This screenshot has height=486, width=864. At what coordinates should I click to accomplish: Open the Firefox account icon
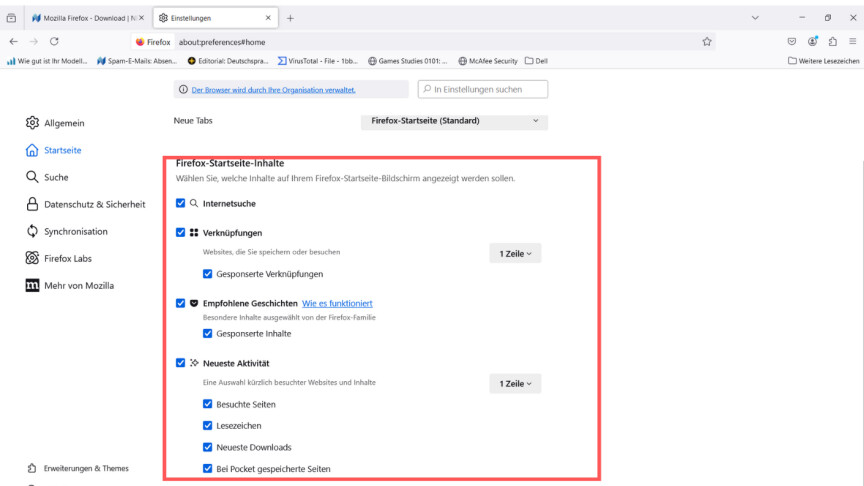[812, 41]
